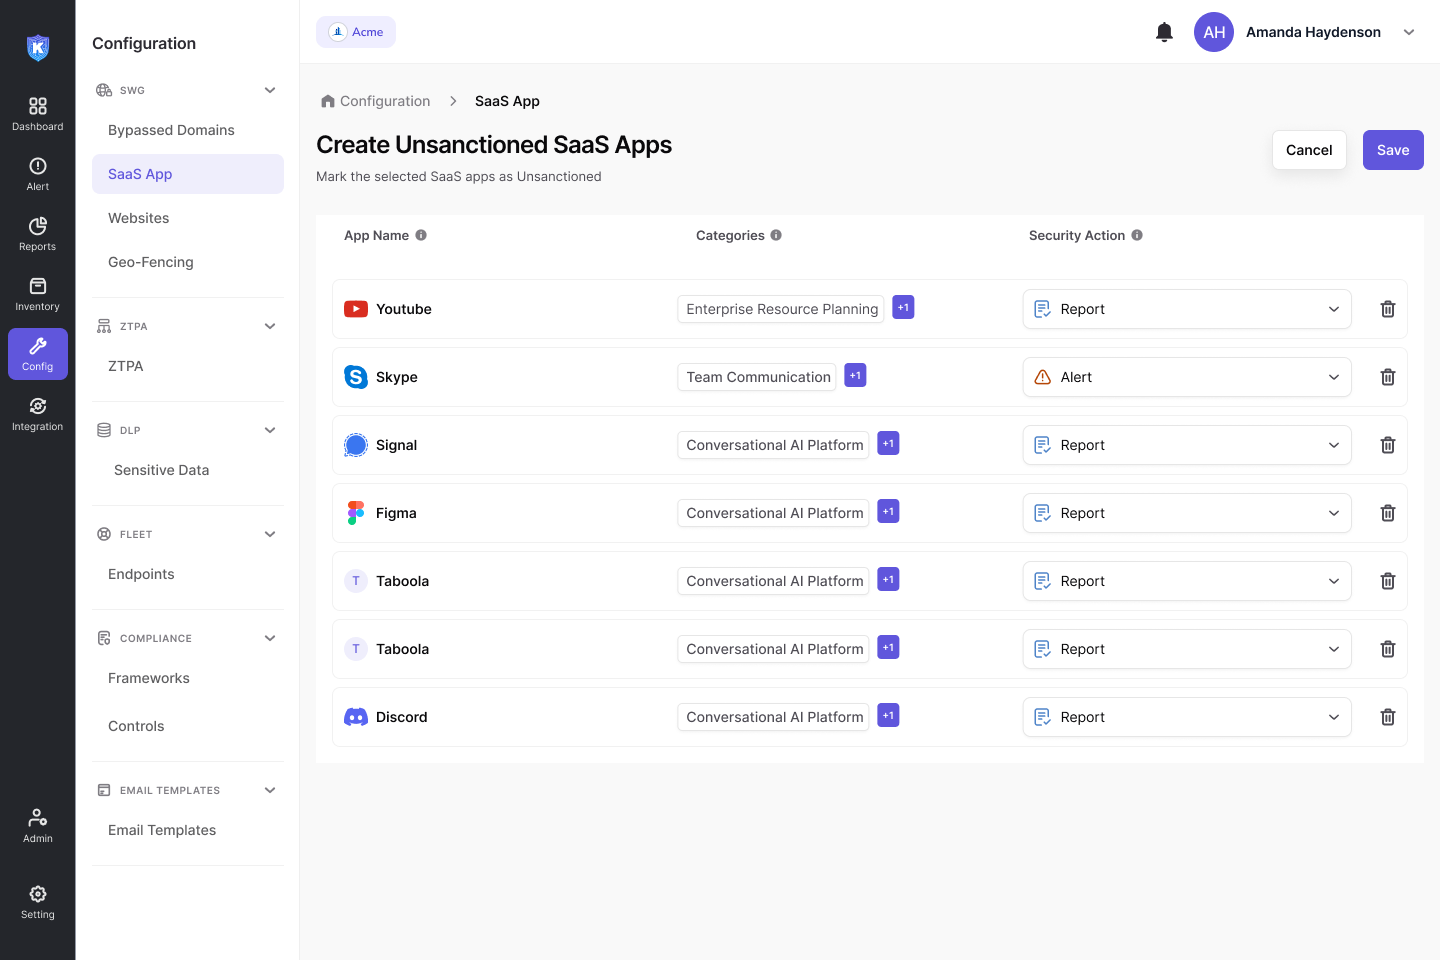Viewport: 1440px width, 960px height.
Task: Click the SaaS App breadcrumb text
Action: click(x=507, y=101)
